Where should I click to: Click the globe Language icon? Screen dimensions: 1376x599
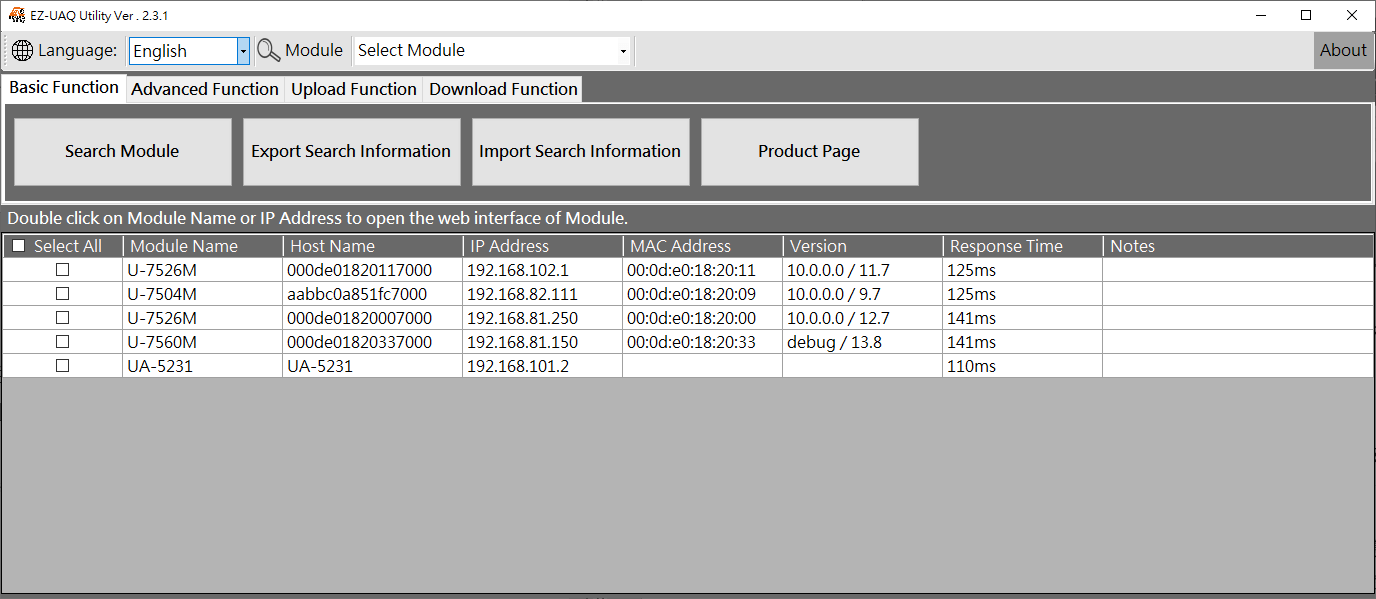[22, 50]
